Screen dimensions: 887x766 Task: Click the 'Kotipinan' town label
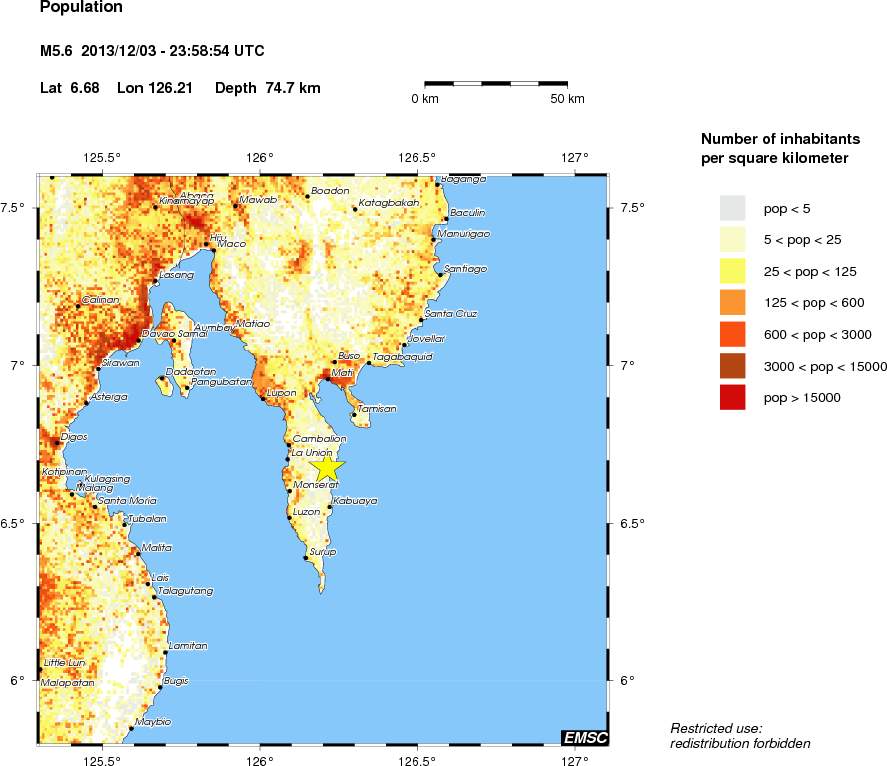[x=64, y=472]
